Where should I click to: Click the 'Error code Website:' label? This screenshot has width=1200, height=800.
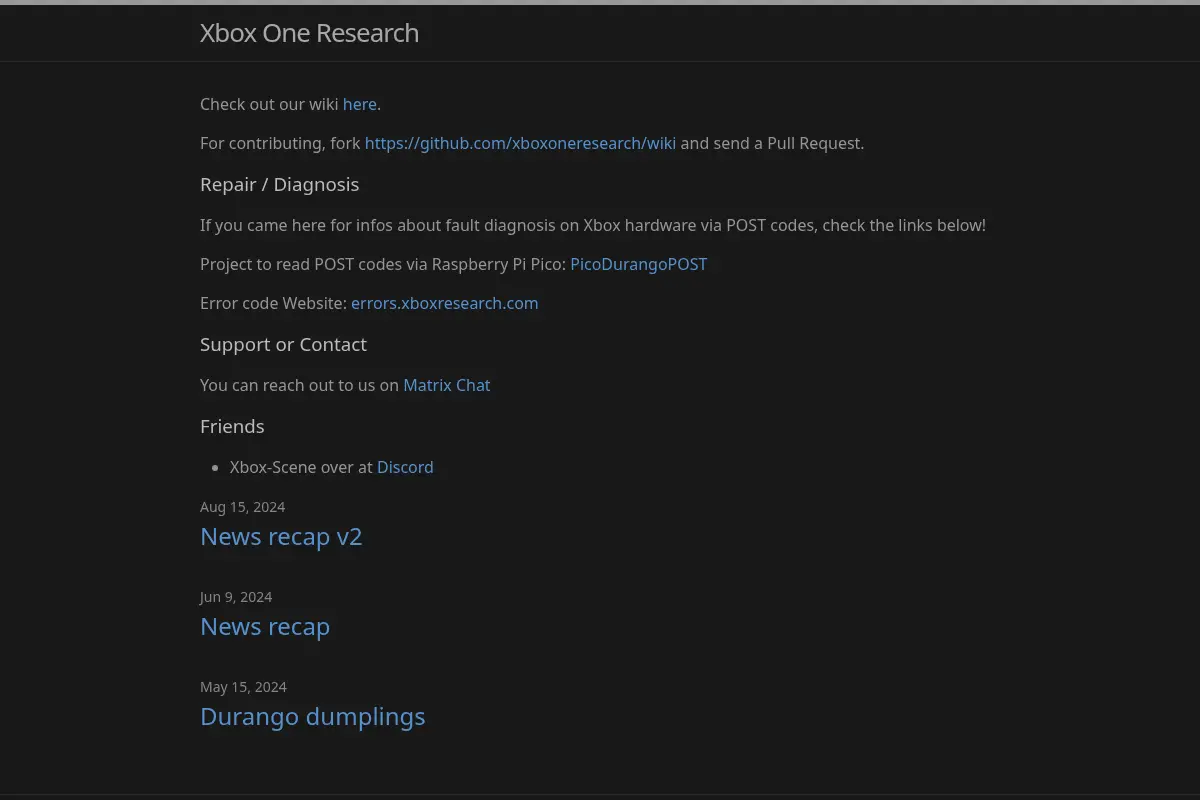(273, 303)
